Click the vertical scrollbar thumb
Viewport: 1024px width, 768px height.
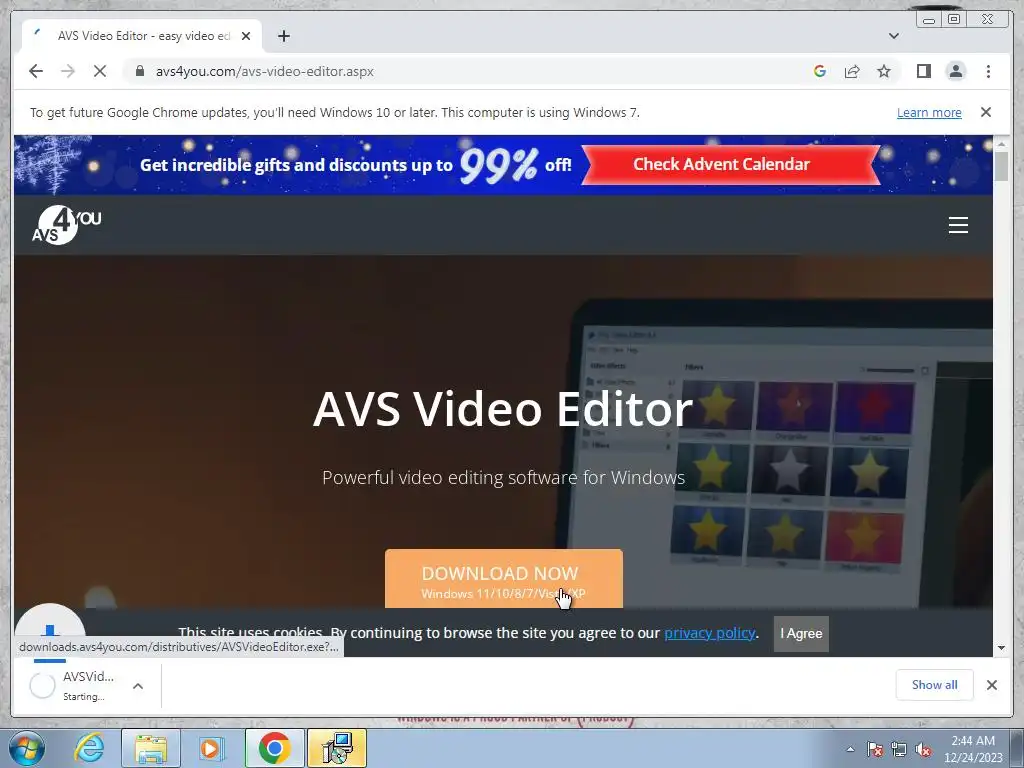tap(1002, 166)
